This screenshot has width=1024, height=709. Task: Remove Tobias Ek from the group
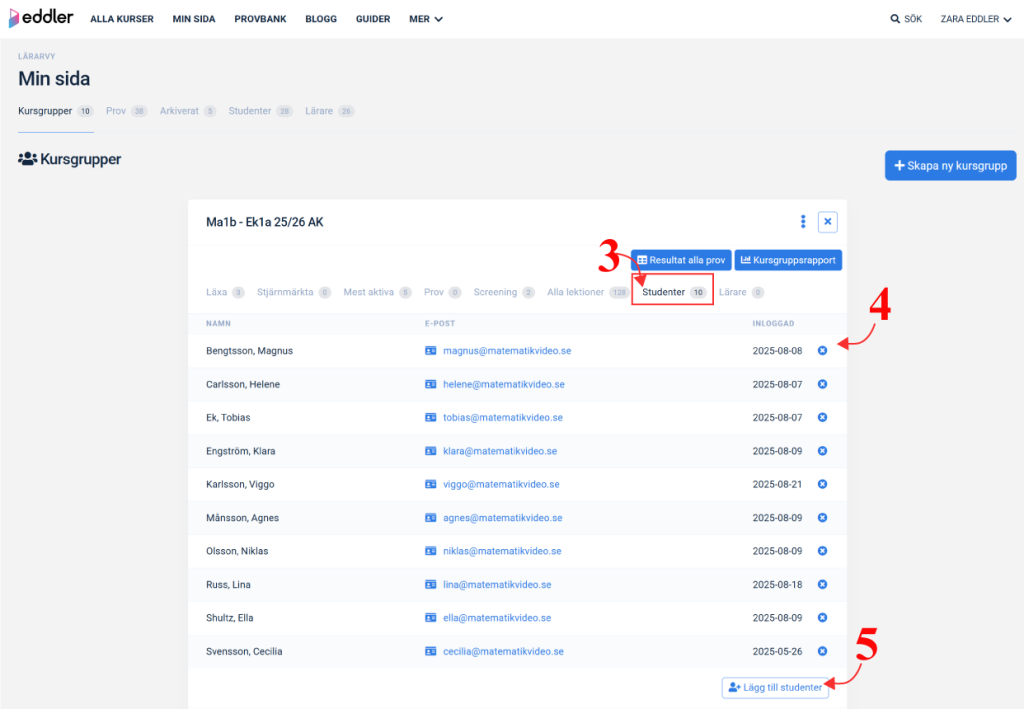point(822,417)
